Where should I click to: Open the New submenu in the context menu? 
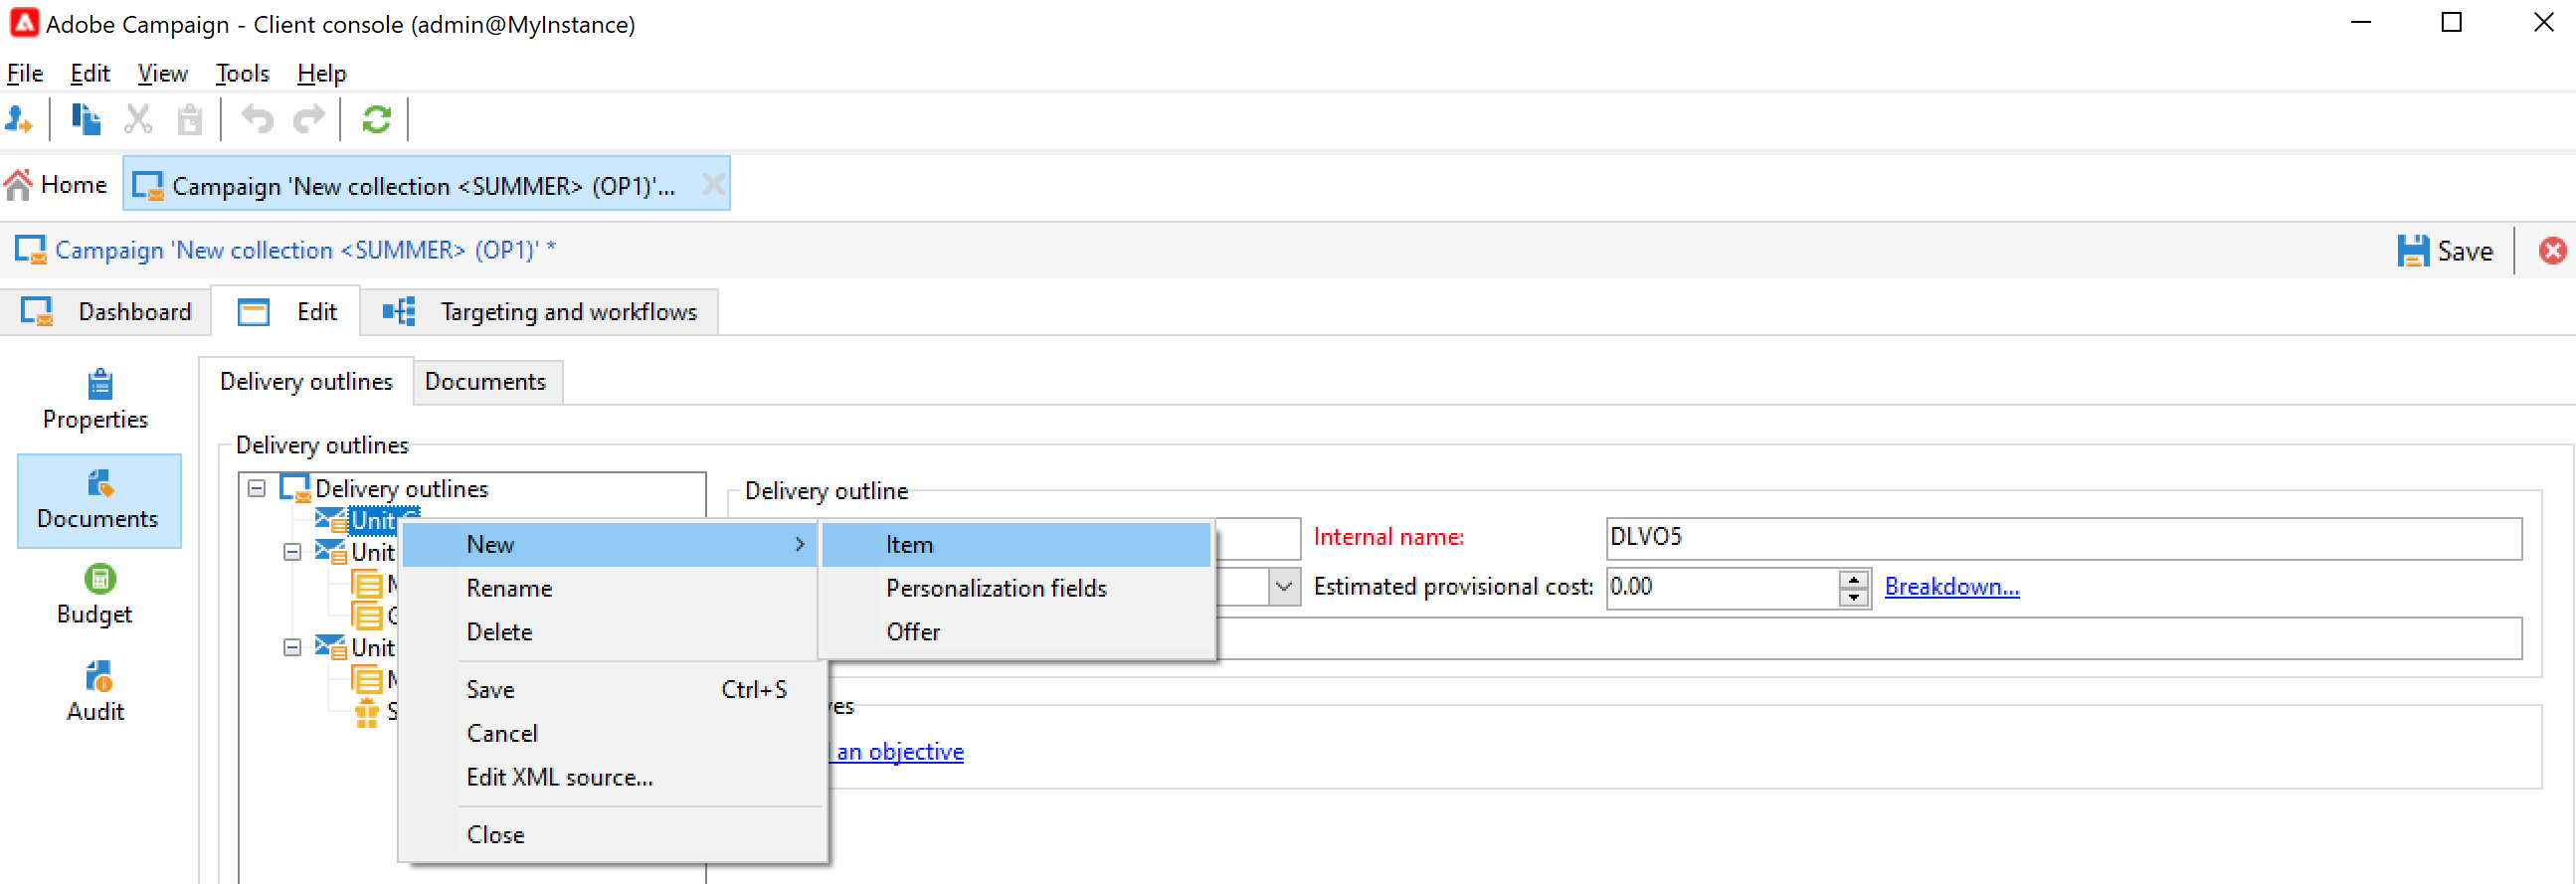pos(610,545)
